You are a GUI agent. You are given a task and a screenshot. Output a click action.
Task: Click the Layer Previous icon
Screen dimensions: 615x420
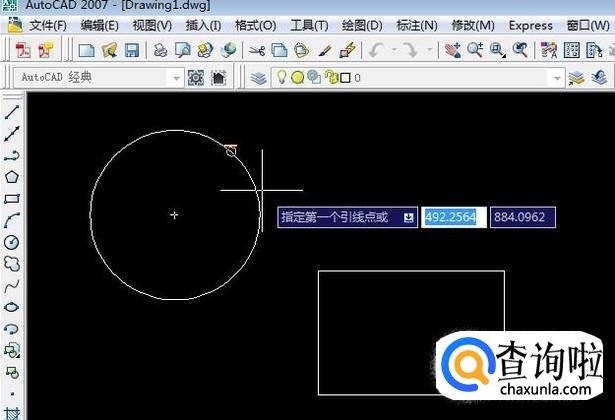coord(599,78)
